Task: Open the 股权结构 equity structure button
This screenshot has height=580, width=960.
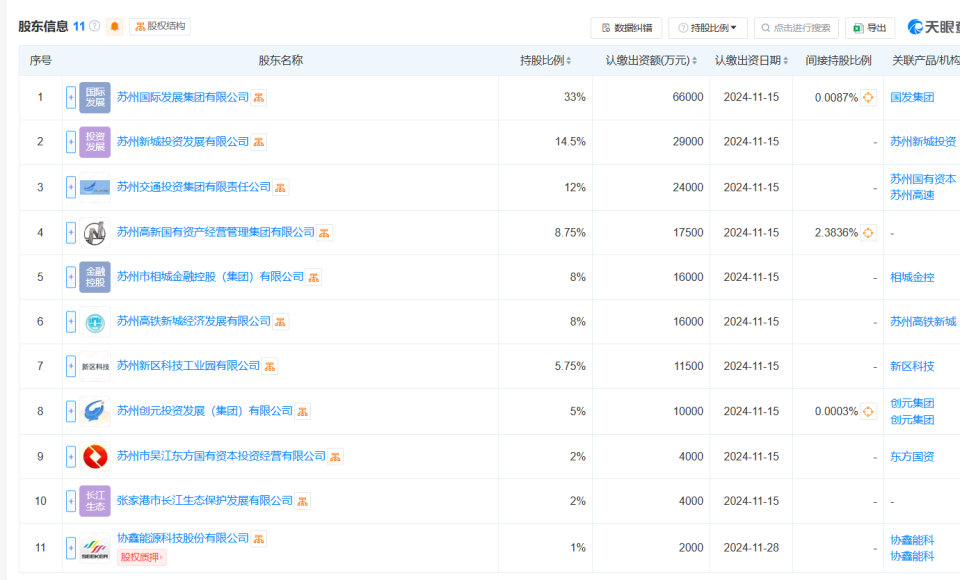Action: click(160, 26)
